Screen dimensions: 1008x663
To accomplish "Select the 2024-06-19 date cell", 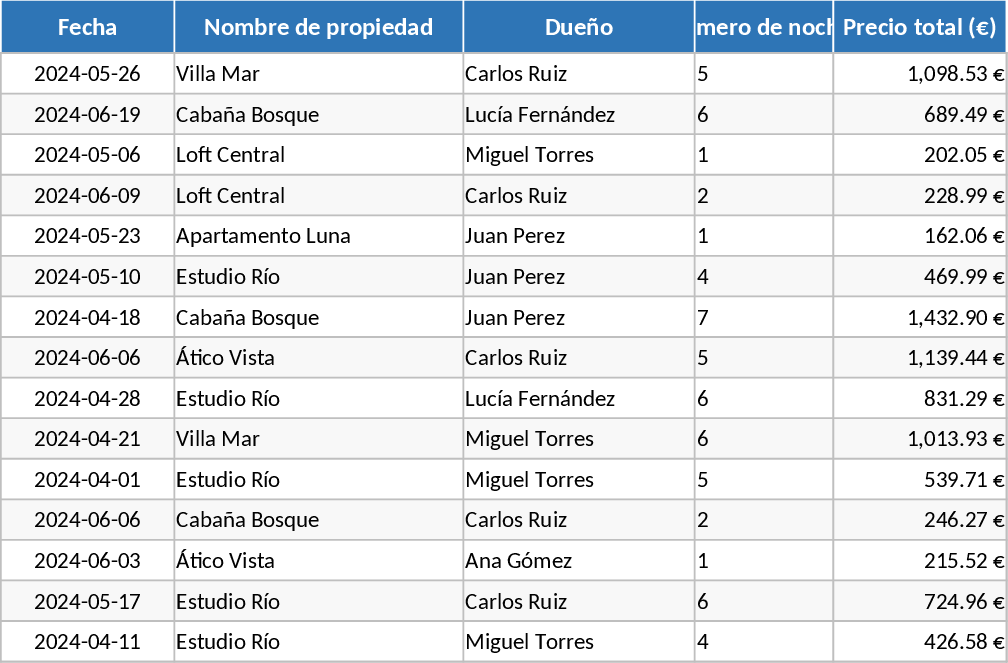I will tap(87, 115).
